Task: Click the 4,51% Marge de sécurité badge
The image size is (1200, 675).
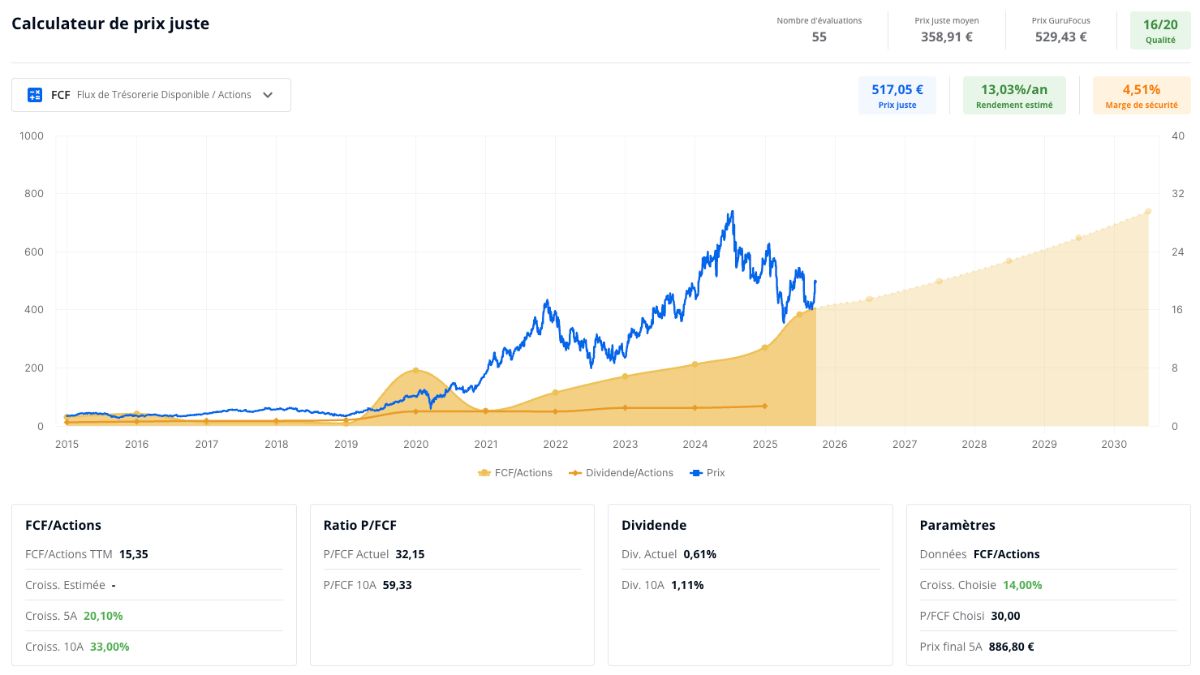Action: (1141, 96)
